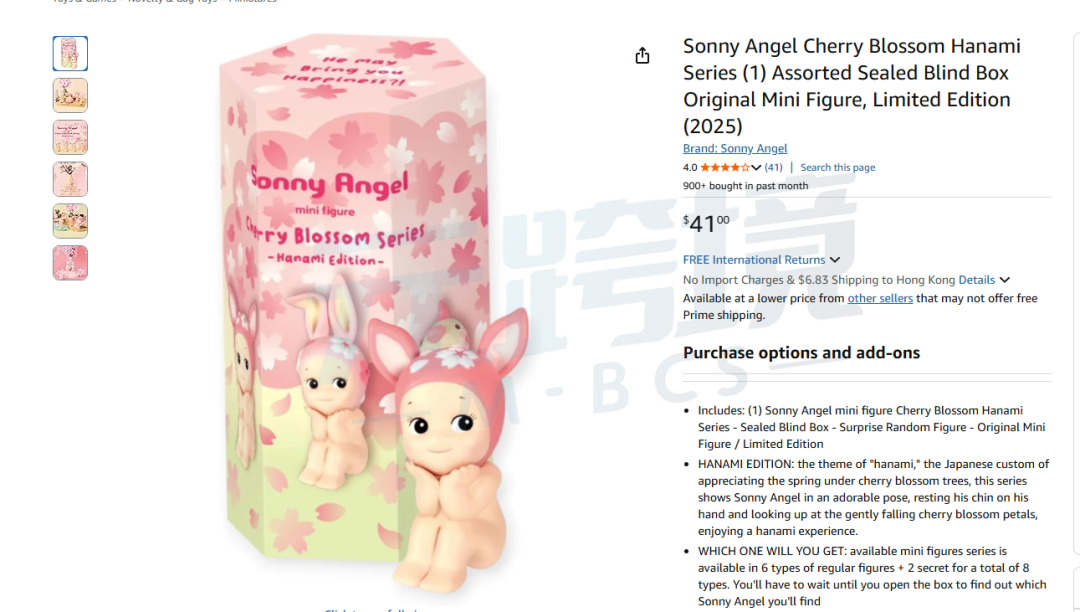Screen dimensions: 1080x612
Task: Expand FREE International Returns chevron
Action: (x=835, y=260)
